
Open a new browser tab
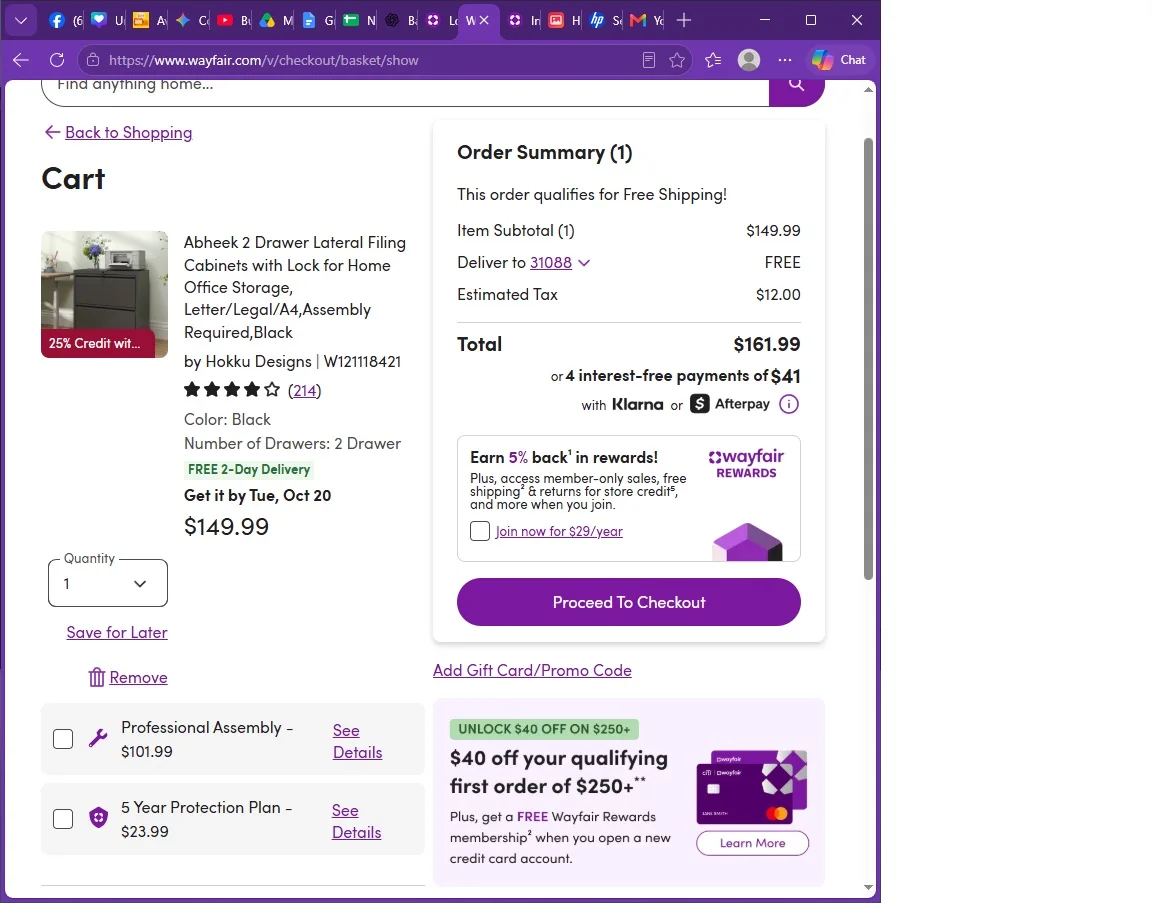coord(684,21)
